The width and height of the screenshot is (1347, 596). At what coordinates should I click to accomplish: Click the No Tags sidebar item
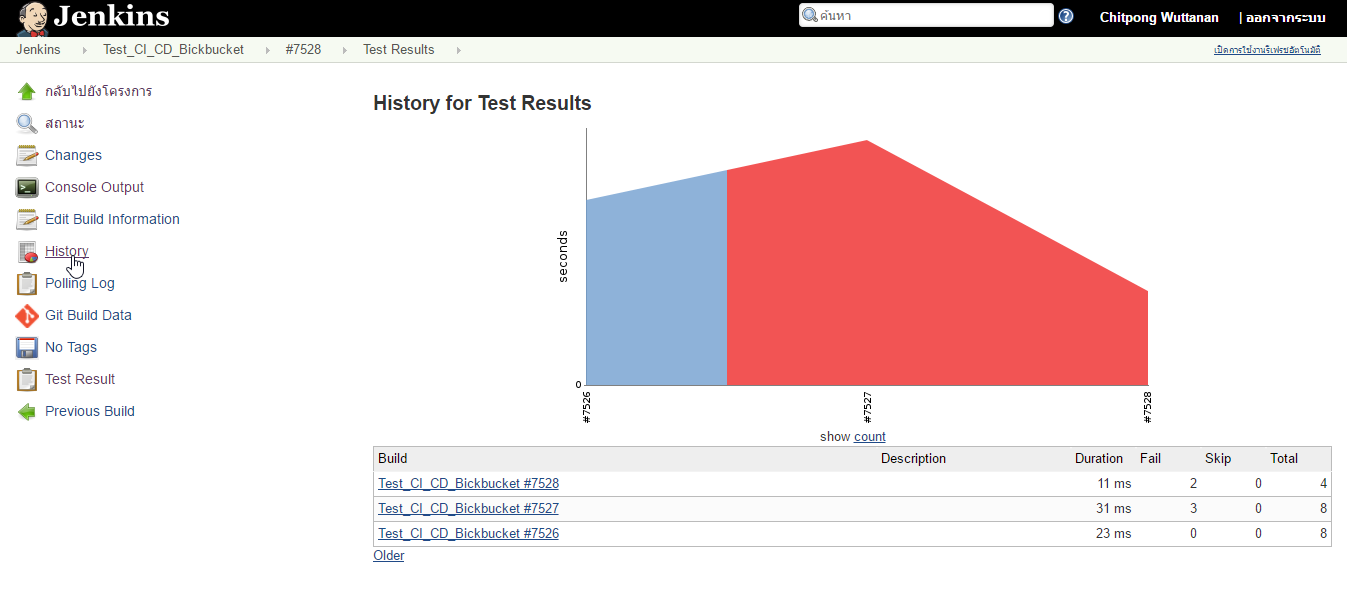[x=70, y=347]
